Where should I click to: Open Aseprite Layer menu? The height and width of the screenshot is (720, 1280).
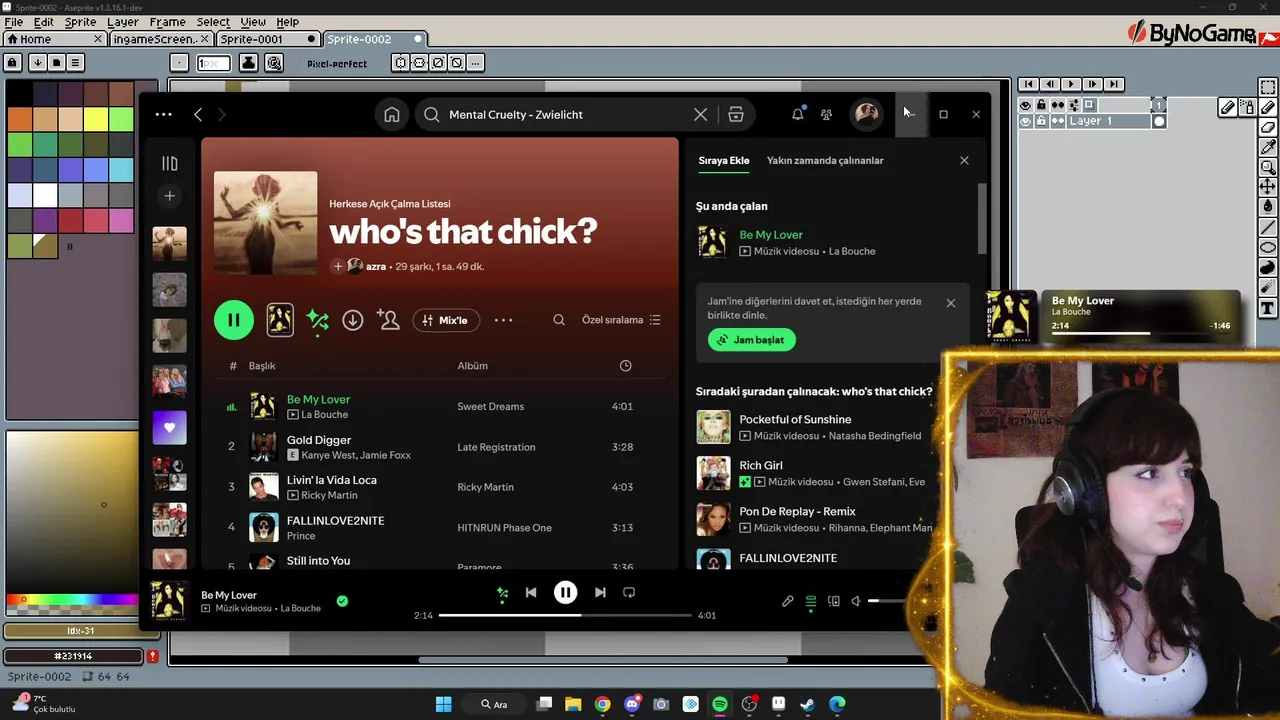click(123, 22)
